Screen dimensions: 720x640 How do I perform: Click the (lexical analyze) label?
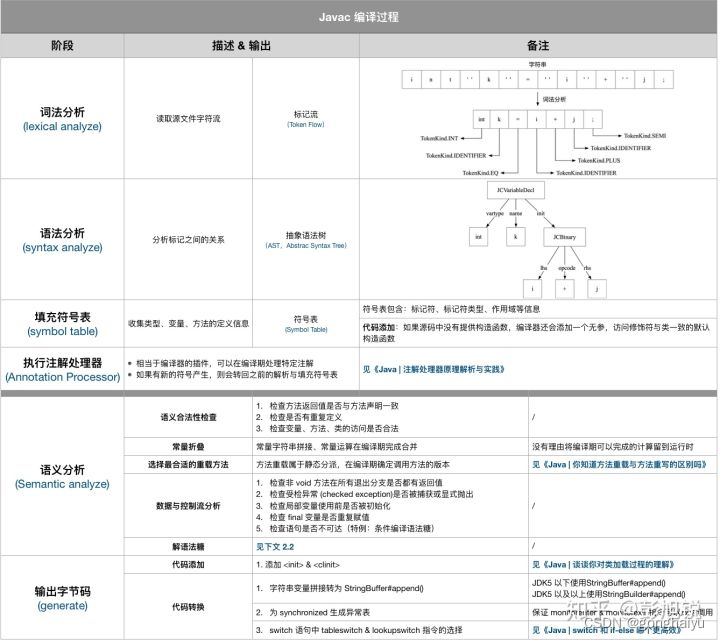click(62, 126)
